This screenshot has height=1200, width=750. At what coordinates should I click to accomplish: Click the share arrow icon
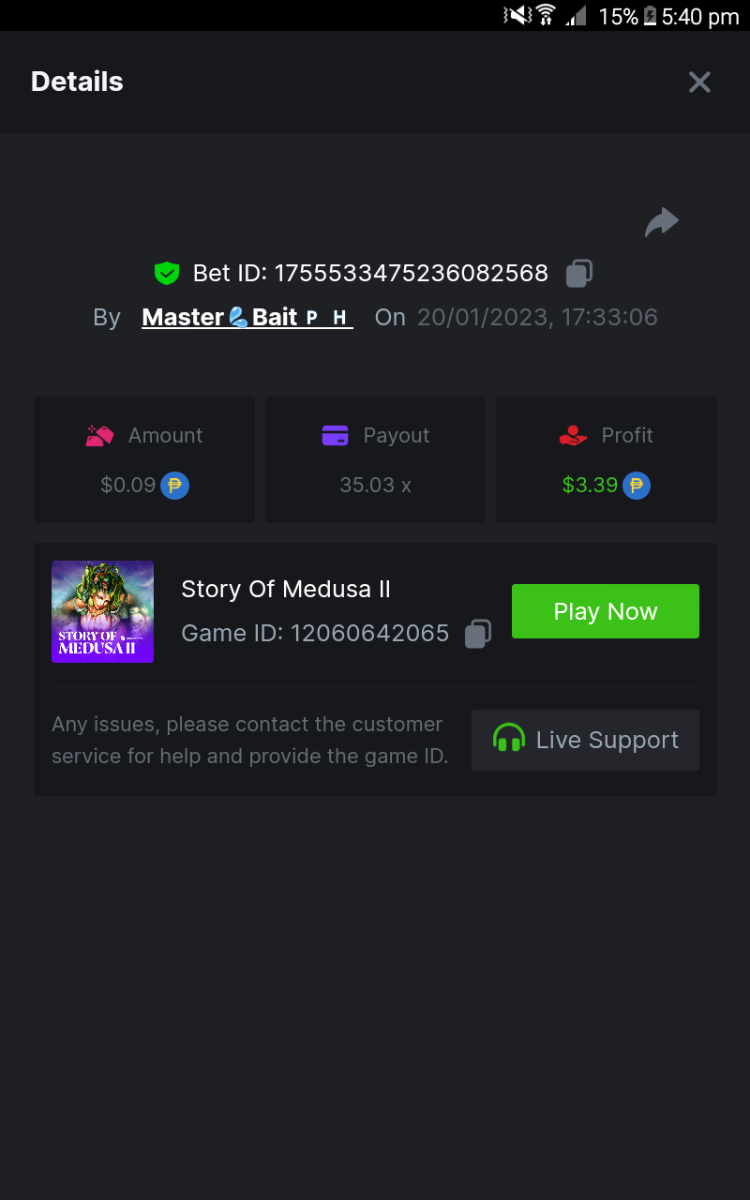pos(661,222)
